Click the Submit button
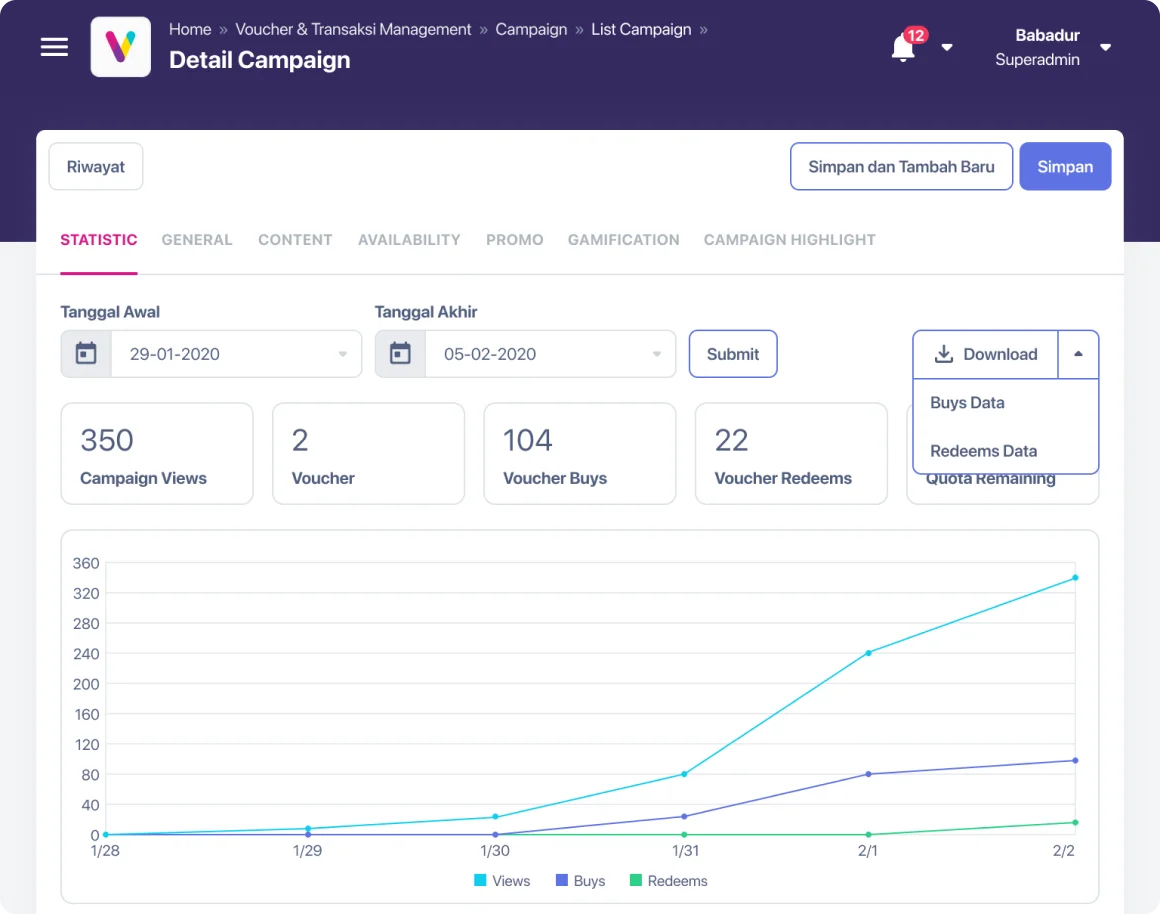This screenshot has height=914, width=1160. 732,354
